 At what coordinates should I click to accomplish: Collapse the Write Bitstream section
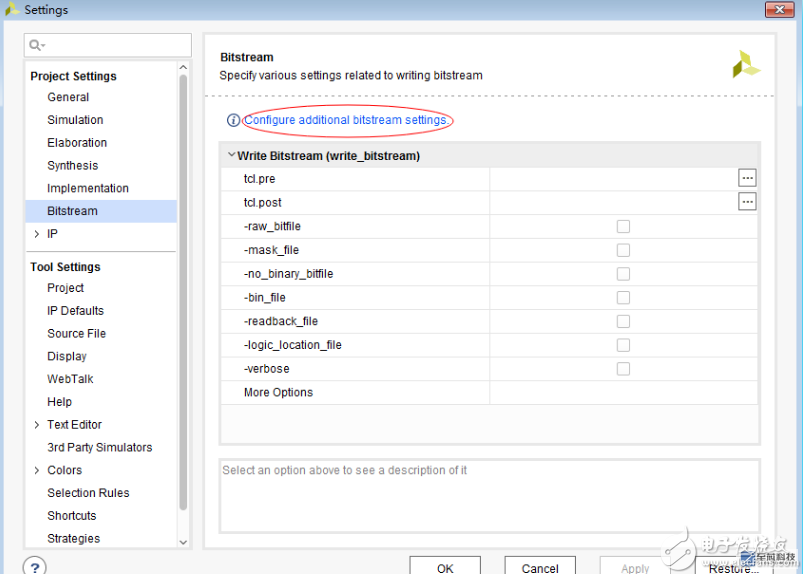231,155
